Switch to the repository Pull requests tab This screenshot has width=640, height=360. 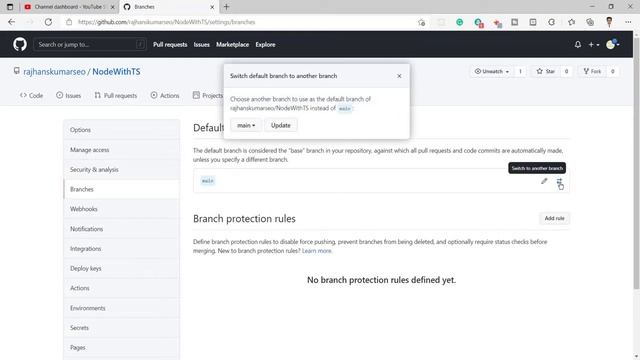(116, 95)
